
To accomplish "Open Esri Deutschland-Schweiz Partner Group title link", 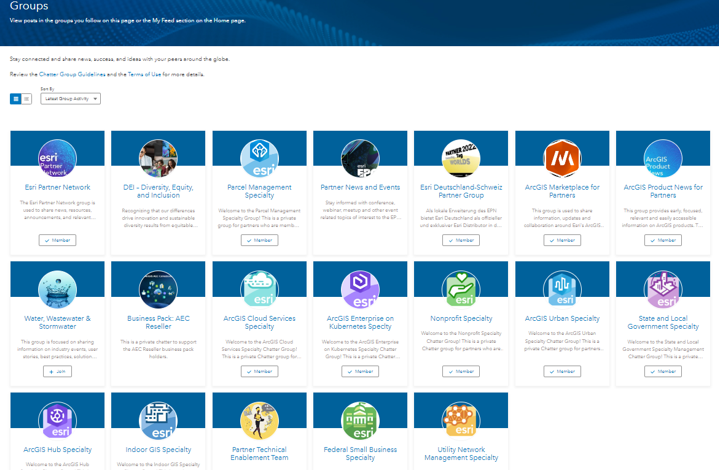I will tap(461, 191).
